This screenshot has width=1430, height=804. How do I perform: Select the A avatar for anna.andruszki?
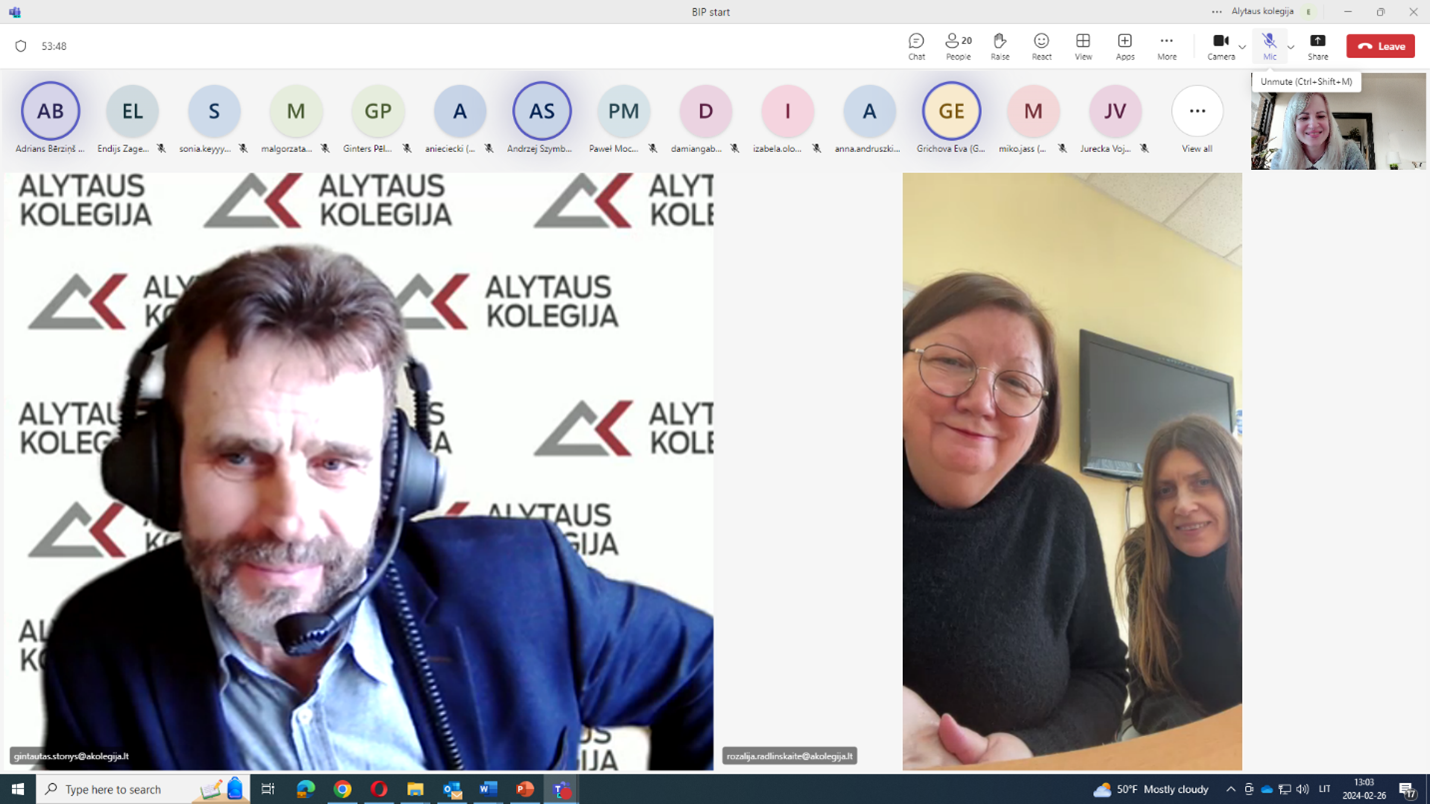(x=870, y=111)
